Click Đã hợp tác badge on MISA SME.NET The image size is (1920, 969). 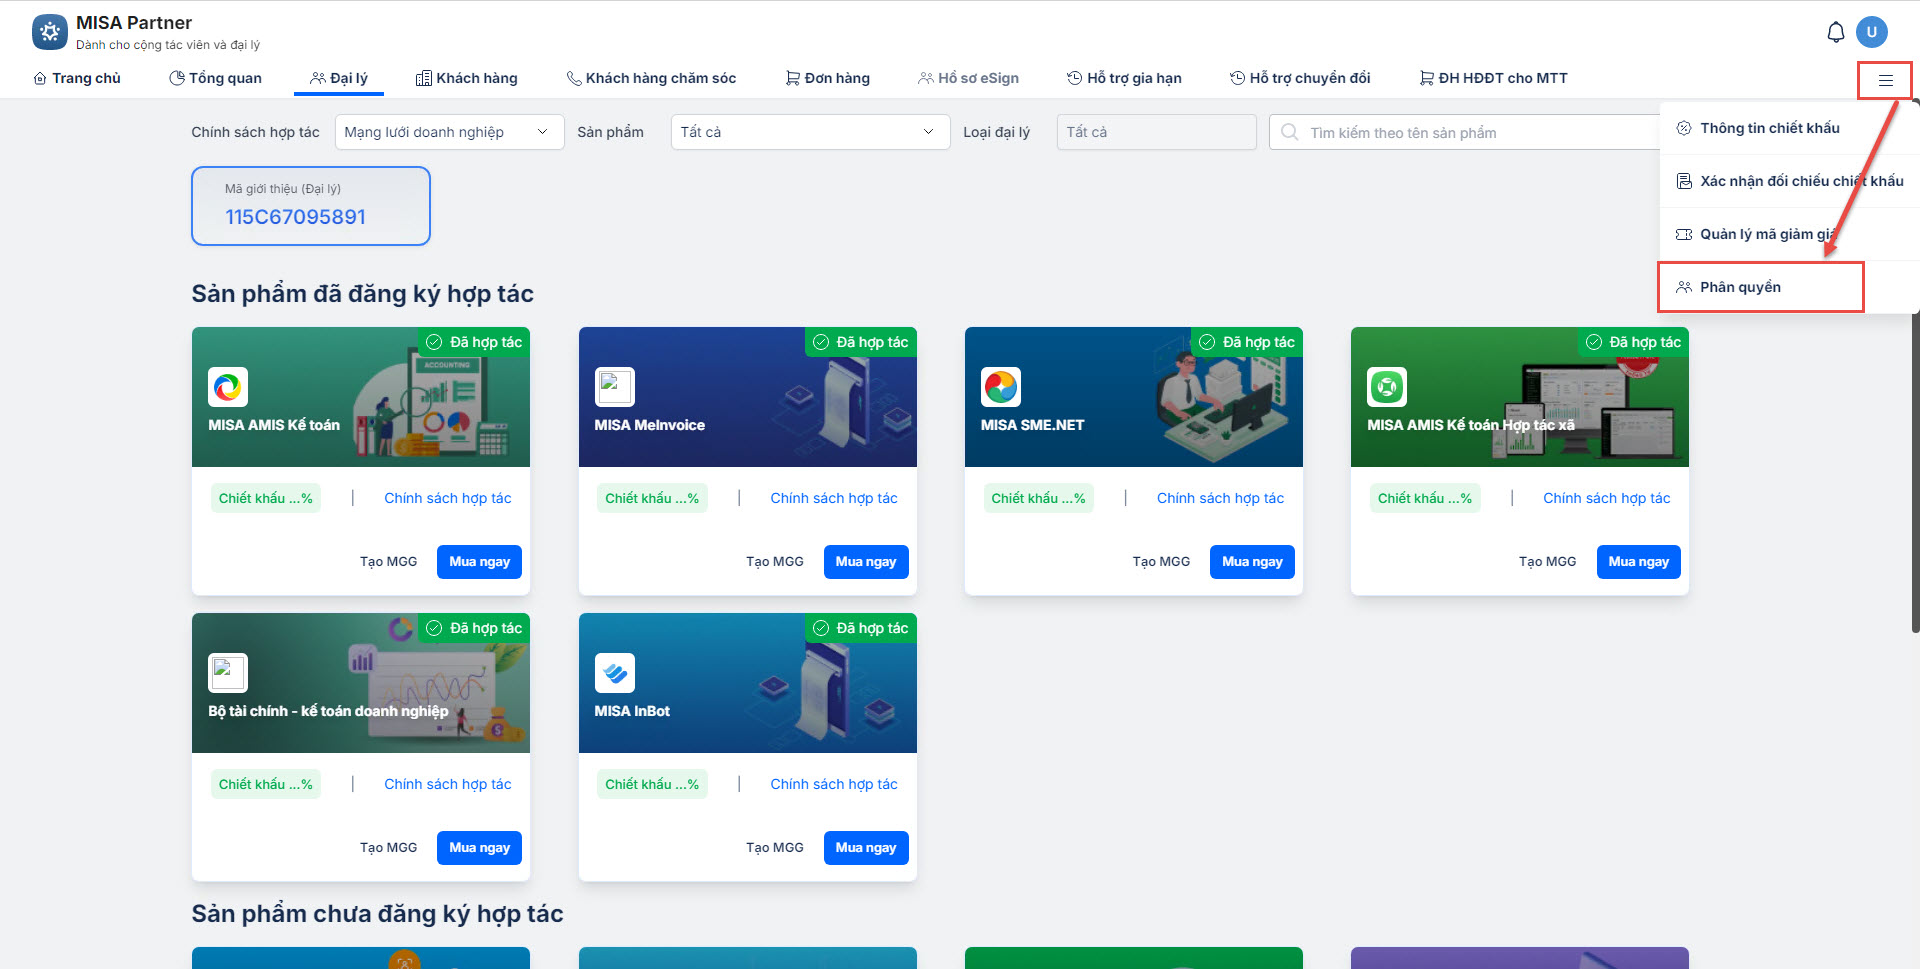tap(1247, 342)
